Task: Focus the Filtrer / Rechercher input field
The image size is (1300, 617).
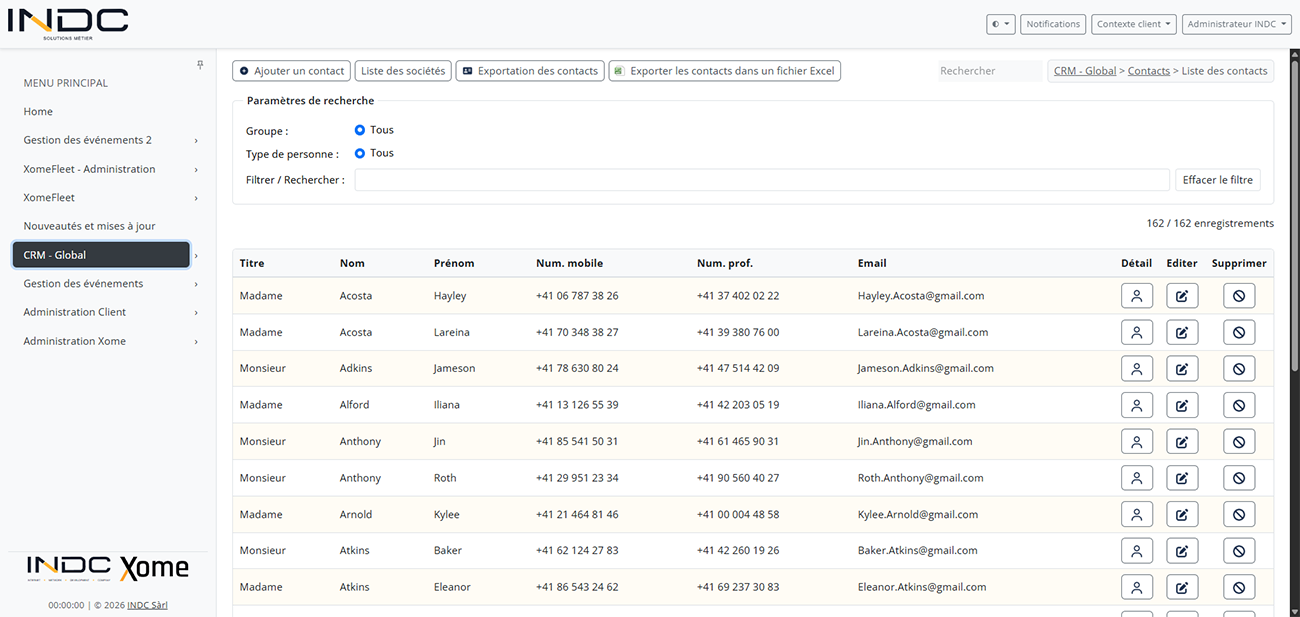Action: point(762,180)
